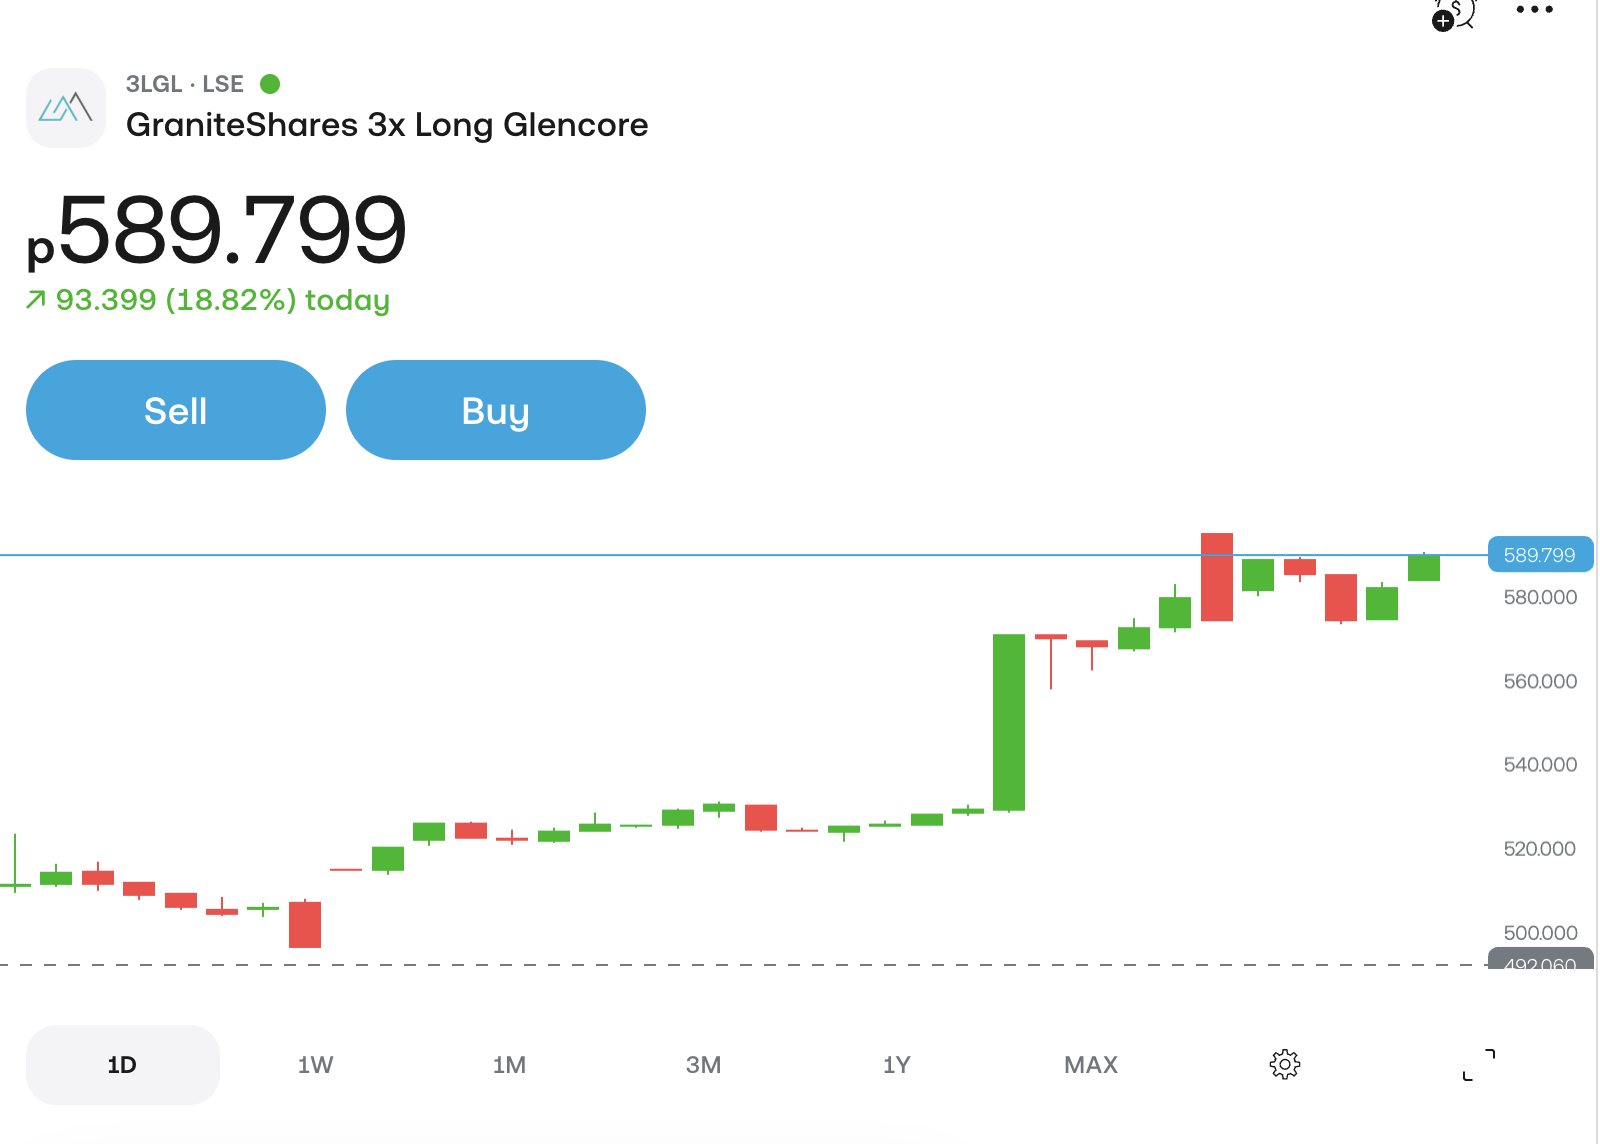Click the tallest green candlestick
The height and width of the screenshot is (1144, 1600).
[x=1009, y=722]
